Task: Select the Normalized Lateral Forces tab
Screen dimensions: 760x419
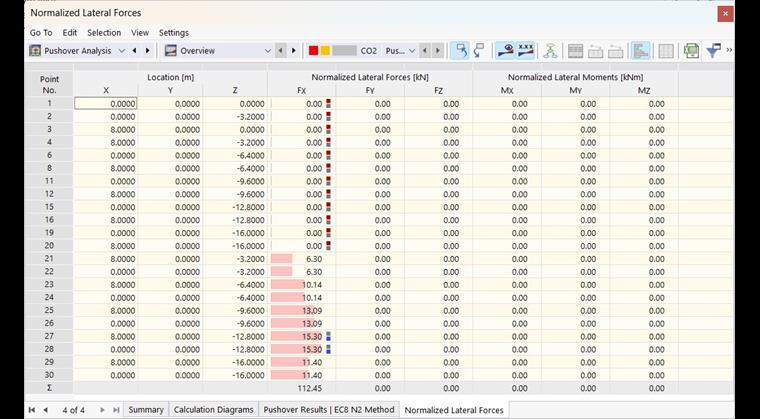Action: point(454,410)
